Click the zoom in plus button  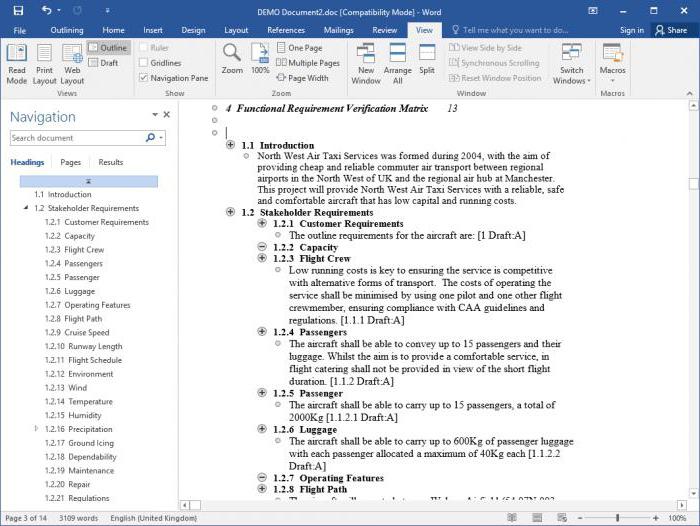point(655,518)
